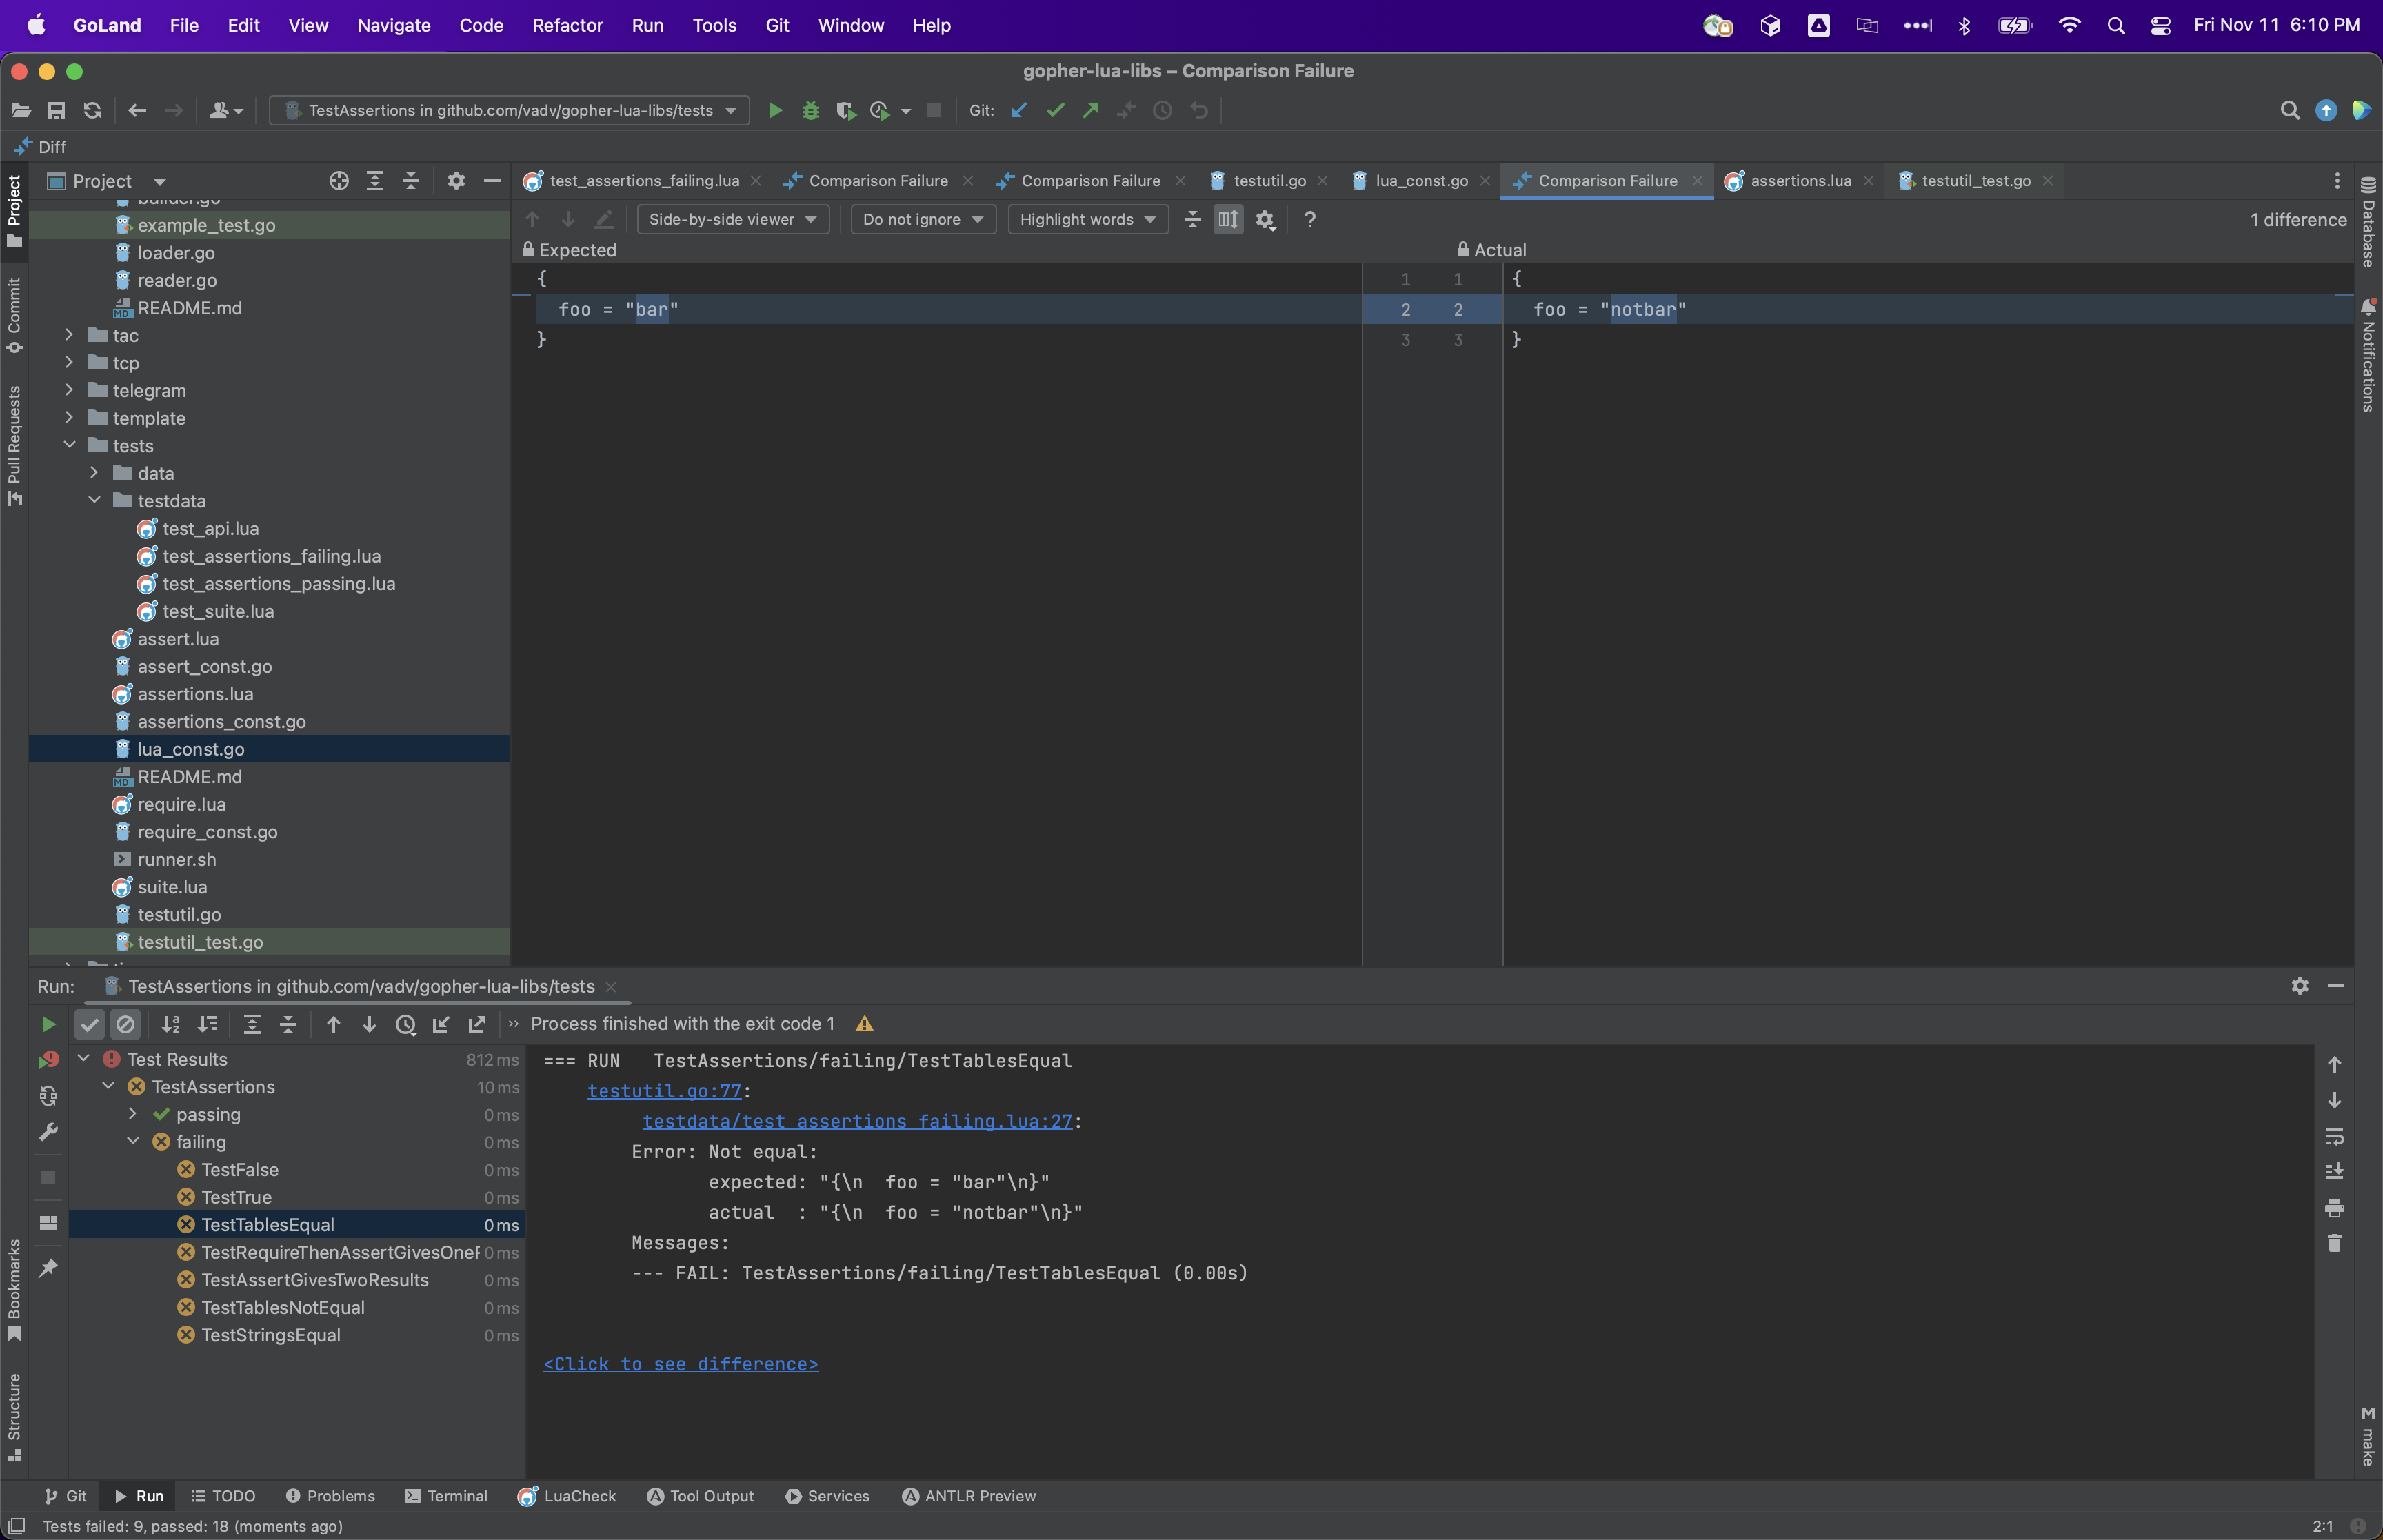
Task: Switch to the assertions.lua tab
Action: [1799, 181]
